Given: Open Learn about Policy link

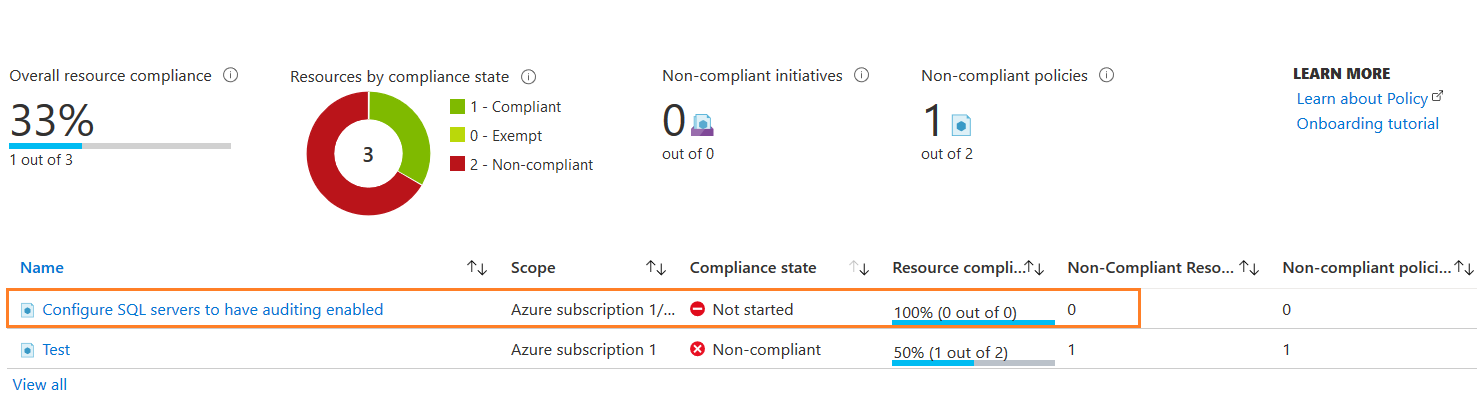Looking at the screenshot, I should (x=1361, y=98).
